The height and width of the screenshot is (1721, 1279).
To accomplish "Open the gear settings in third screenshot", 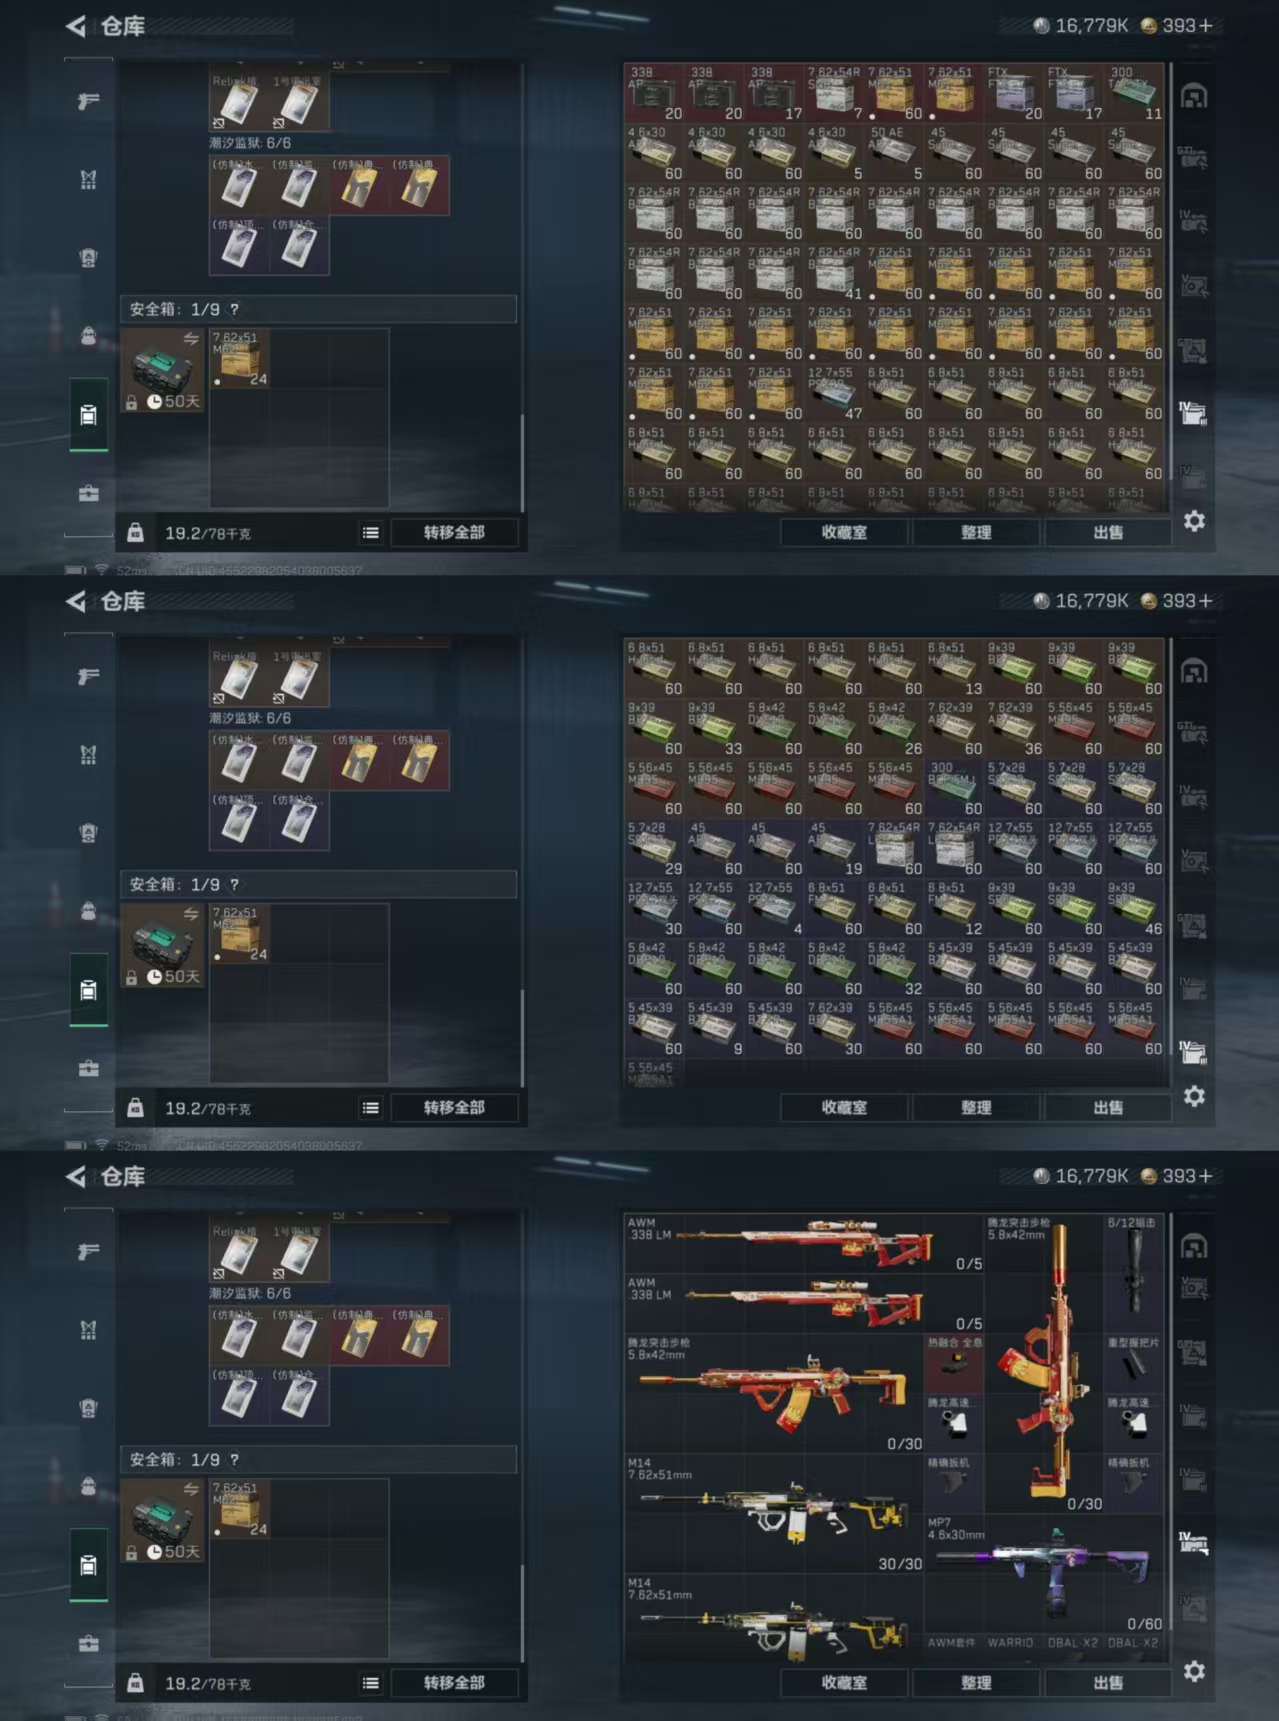I will click(1194, 1671).
